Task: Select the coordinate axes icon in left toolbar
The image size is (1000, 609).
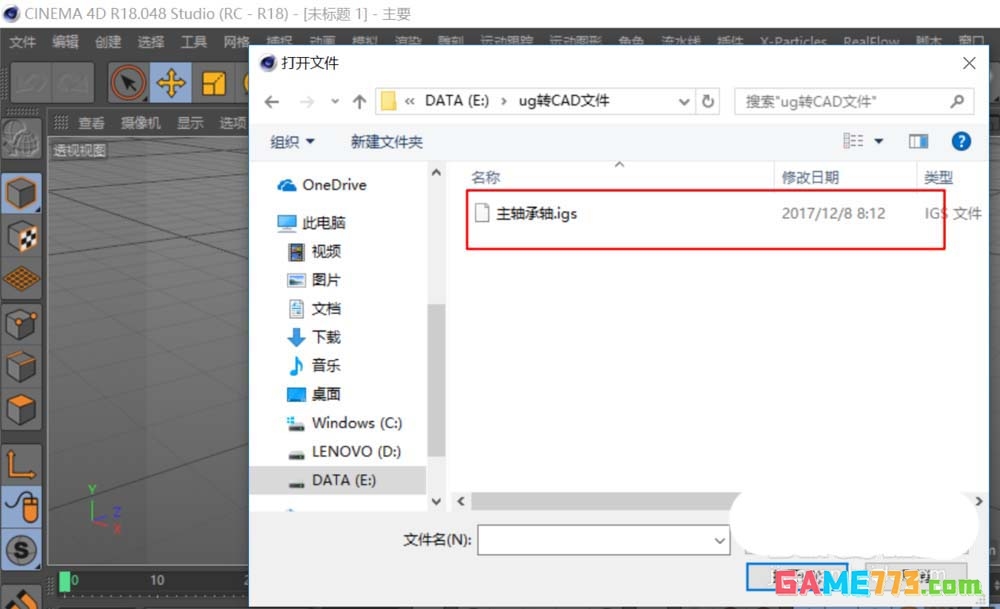Action: click(22, 462)
